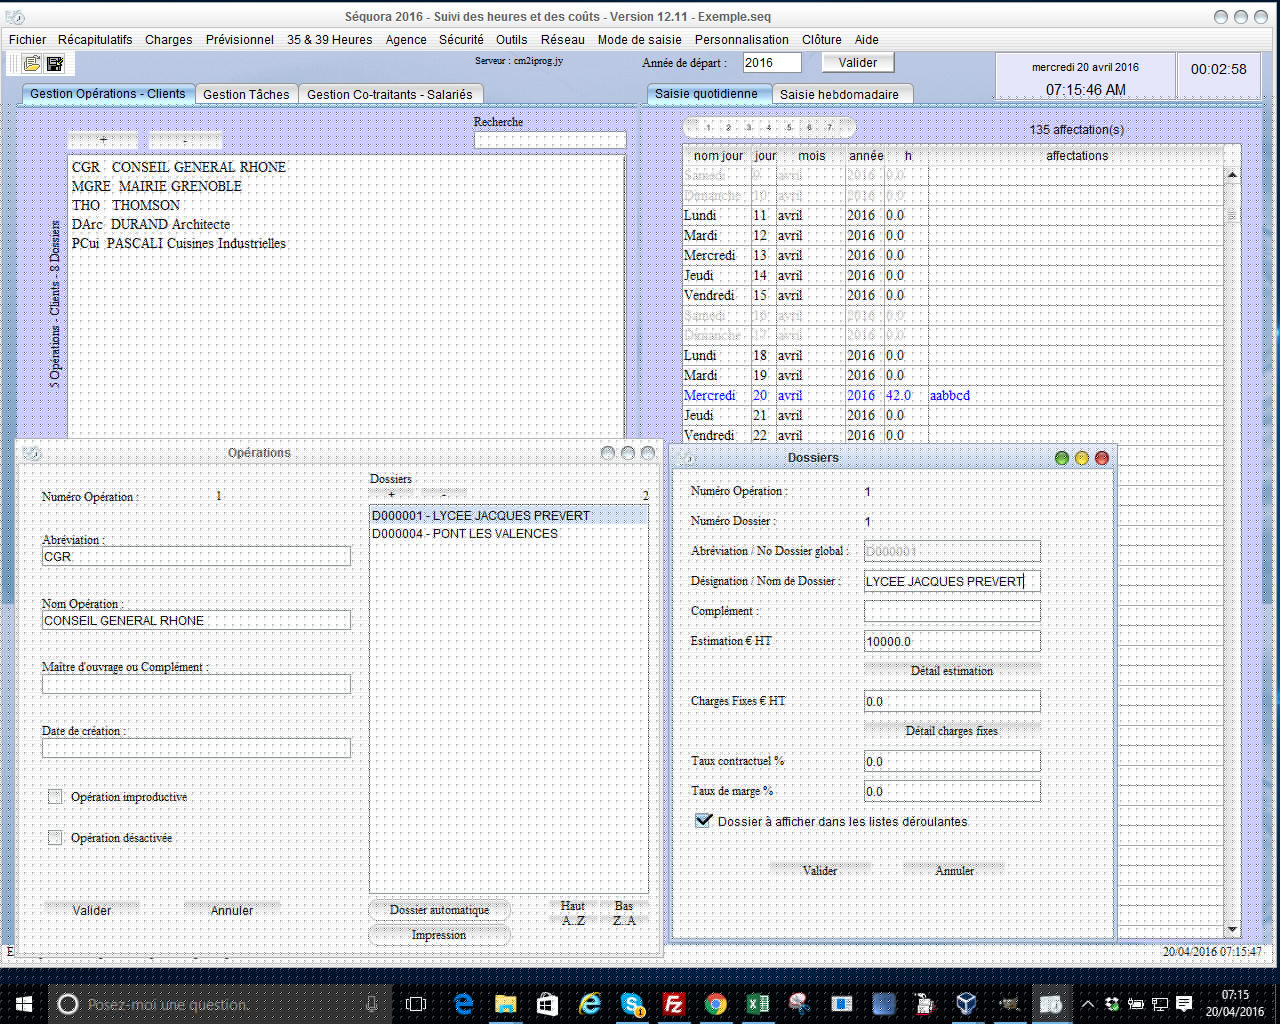Expand the Détail estimation section
Viewport: 1280px width, 1024px height.
pyautogui.click(x=951, y=671)
